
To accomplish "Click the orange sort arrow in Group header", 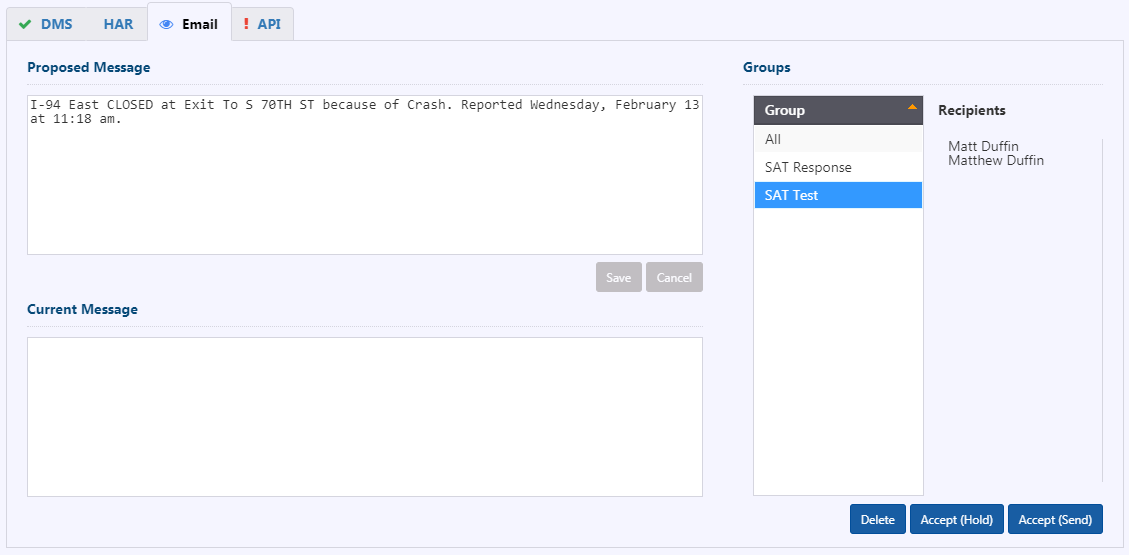I will [912, 107].
